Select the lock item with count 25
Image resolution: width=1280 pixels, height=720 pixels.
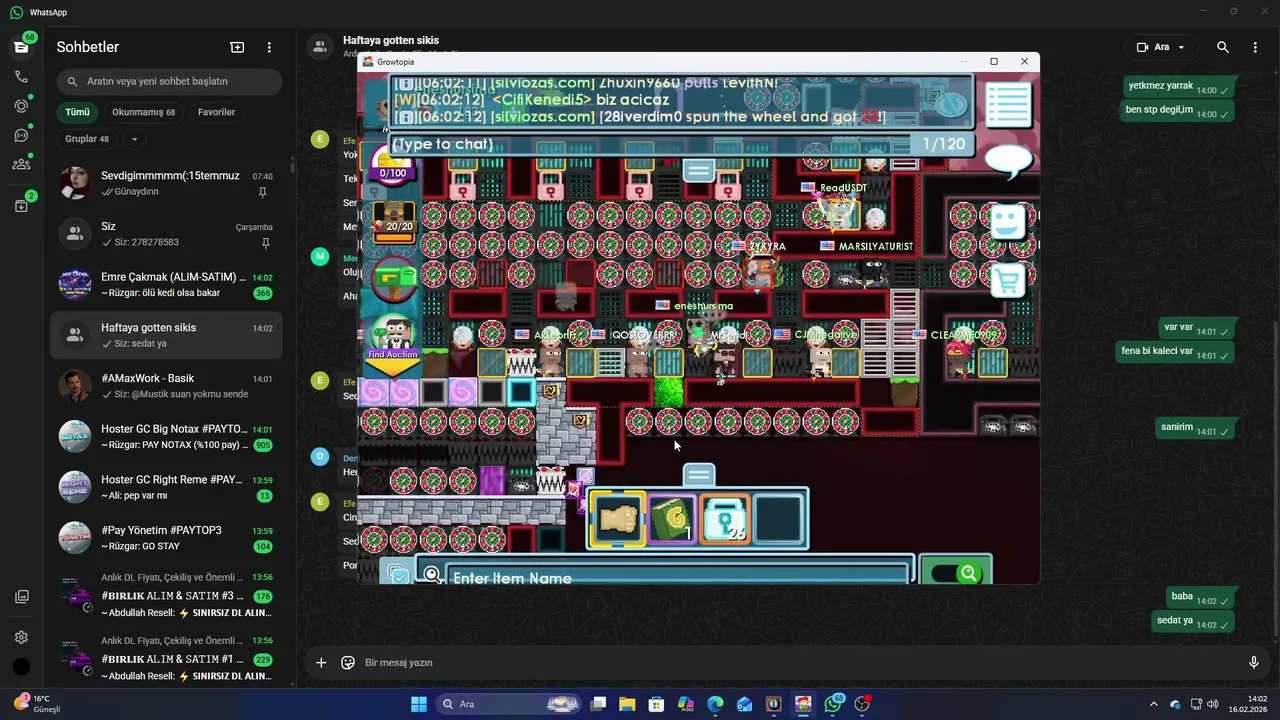725,519
